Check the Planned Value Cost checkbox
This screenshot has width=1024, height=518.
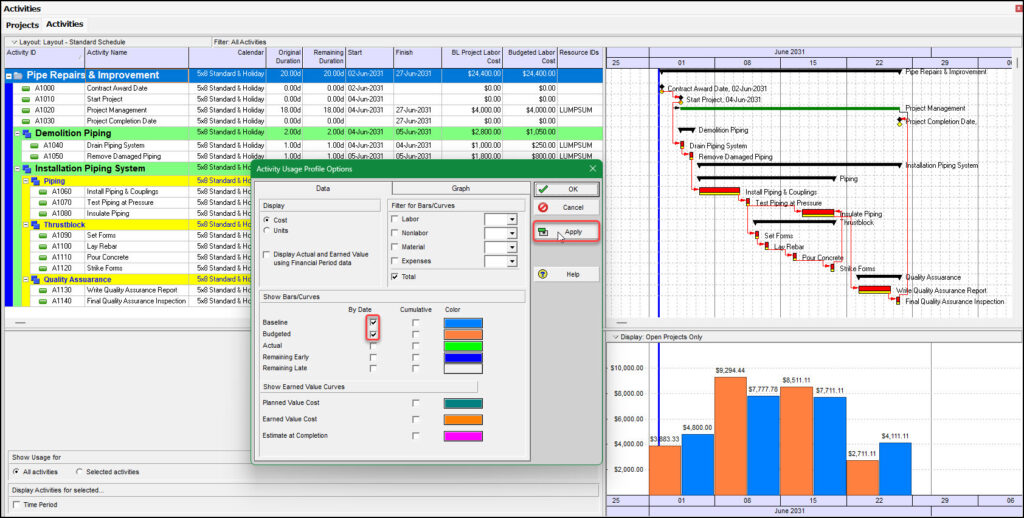416,403
